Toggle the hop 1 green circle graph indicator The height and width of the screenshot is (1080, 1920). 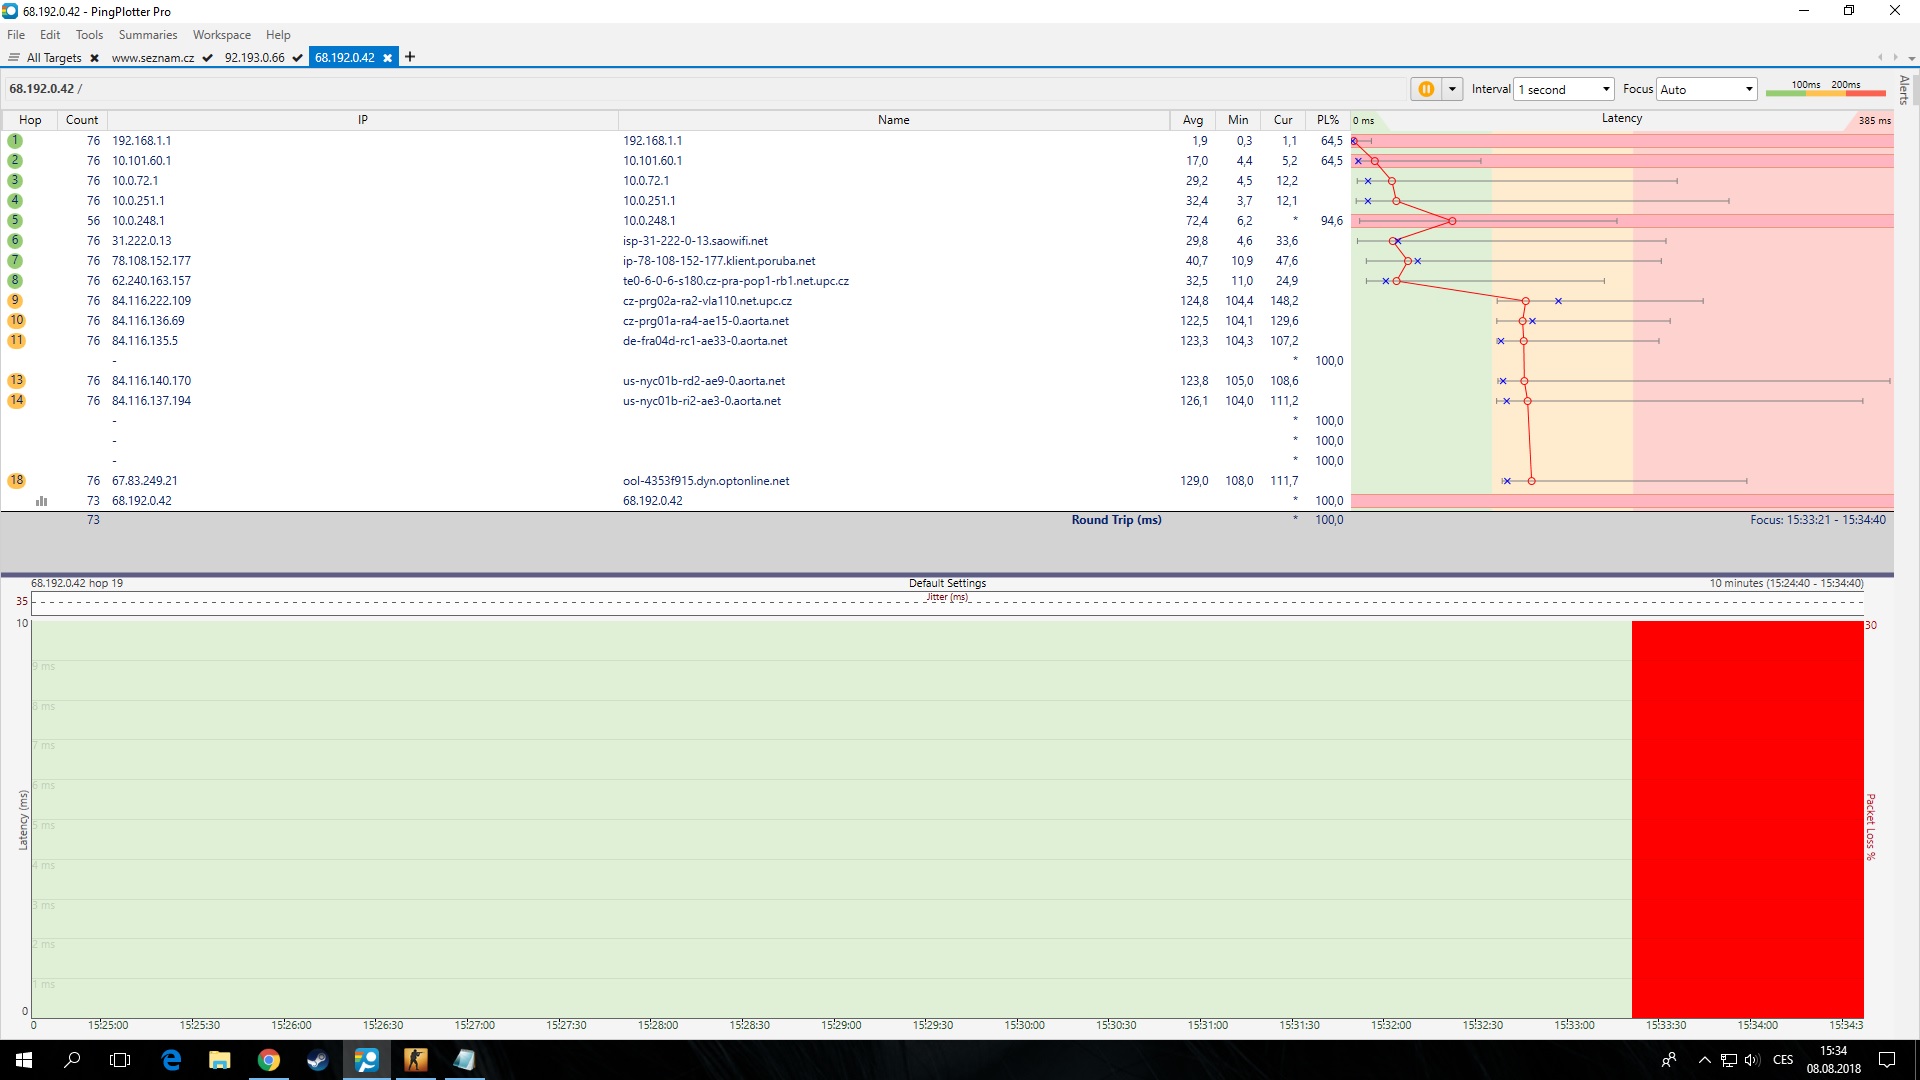[x=15, y=141]
